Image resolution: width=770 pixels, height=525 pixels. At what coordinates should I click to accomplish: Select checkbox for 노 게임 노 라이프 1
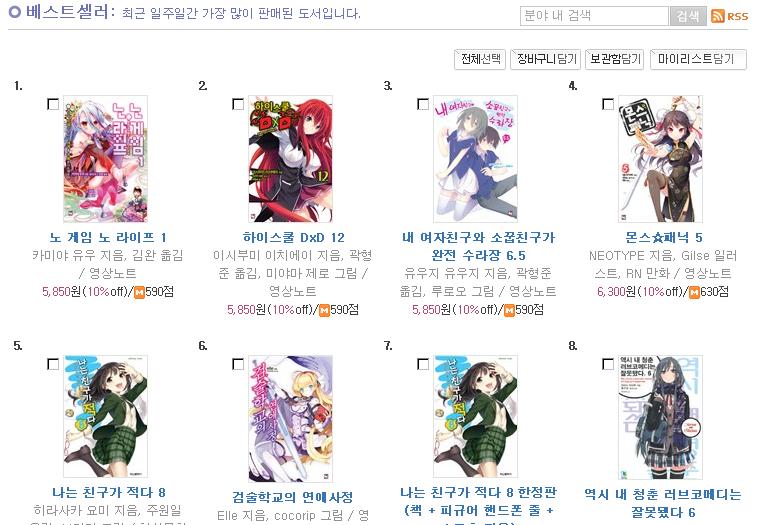point(53,104)
